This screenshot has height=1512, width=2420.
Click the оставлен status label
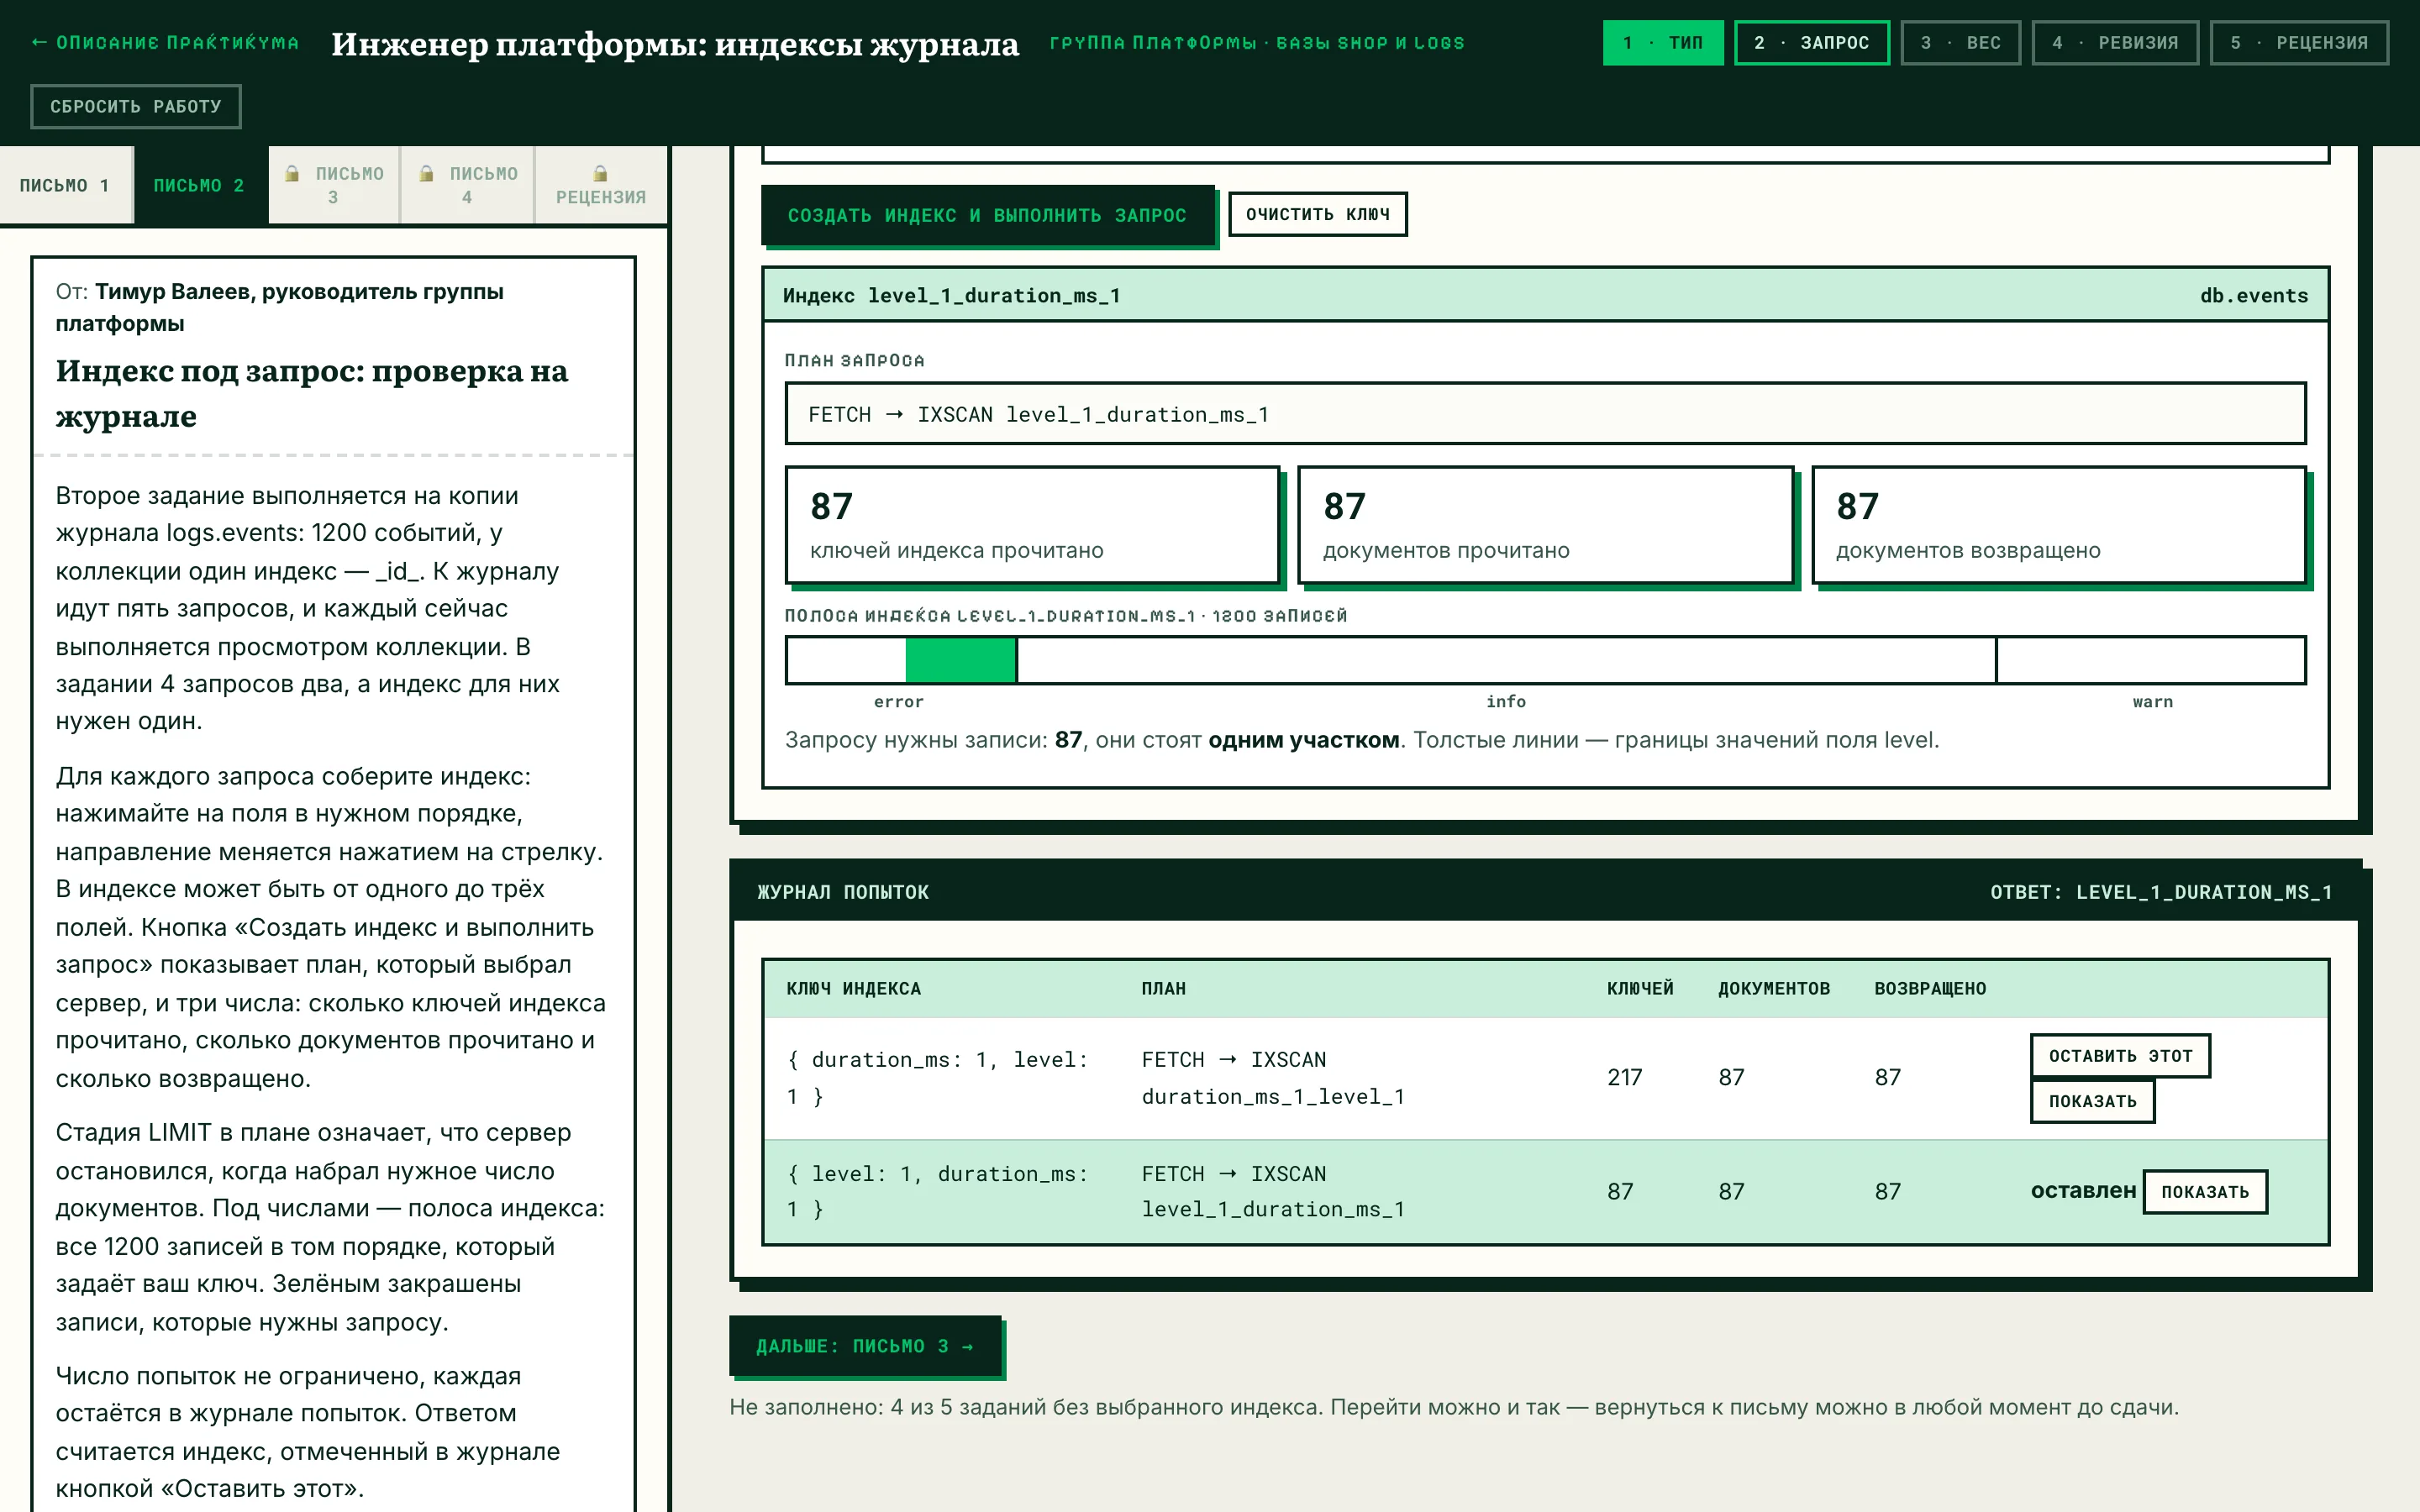2083,1191
